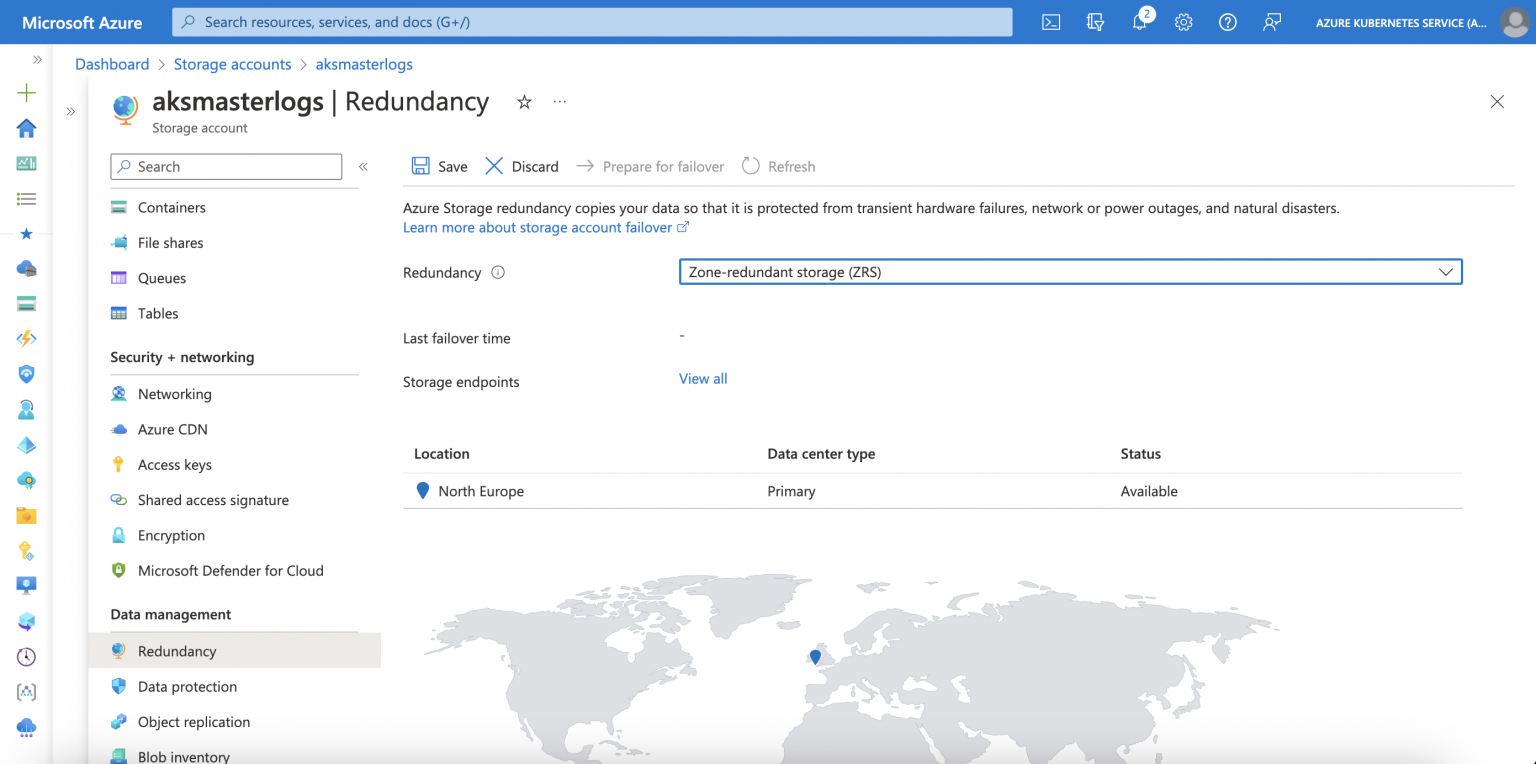View all storage endpoints

702,378
